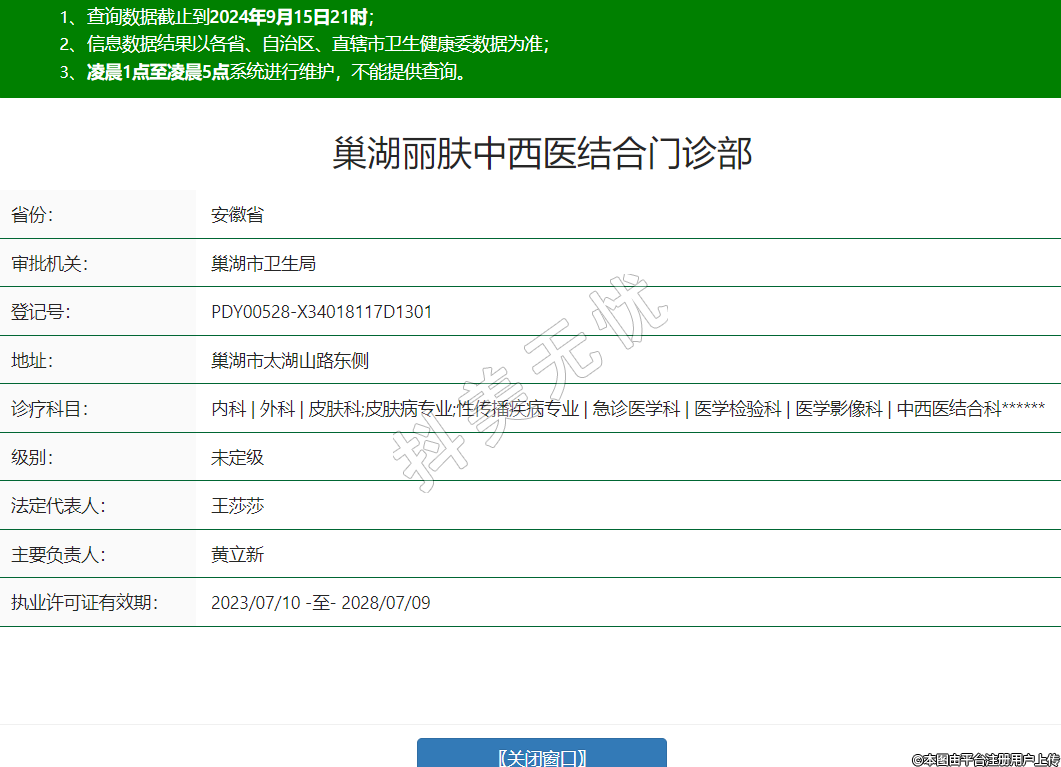This screenshot has width=1061, height=767.
Task: Click the 审批机关 row label
Action: (49, 263)
